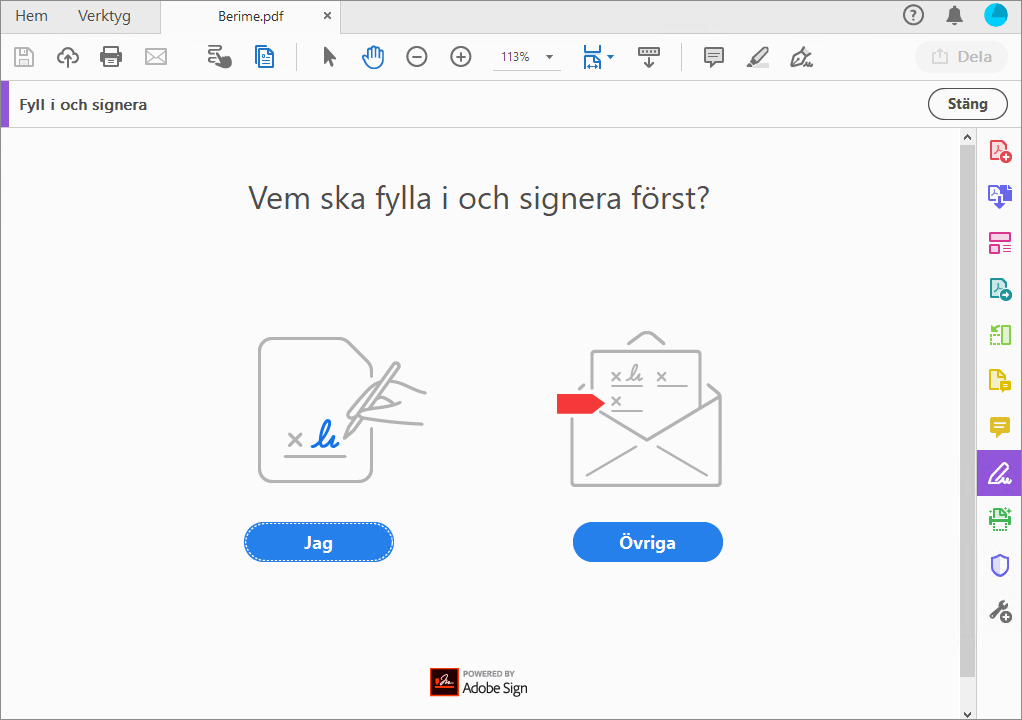Open the Skapa PDF tool from the right sidebar
This screenshot has width=1022, height=720.
point(998,151)
